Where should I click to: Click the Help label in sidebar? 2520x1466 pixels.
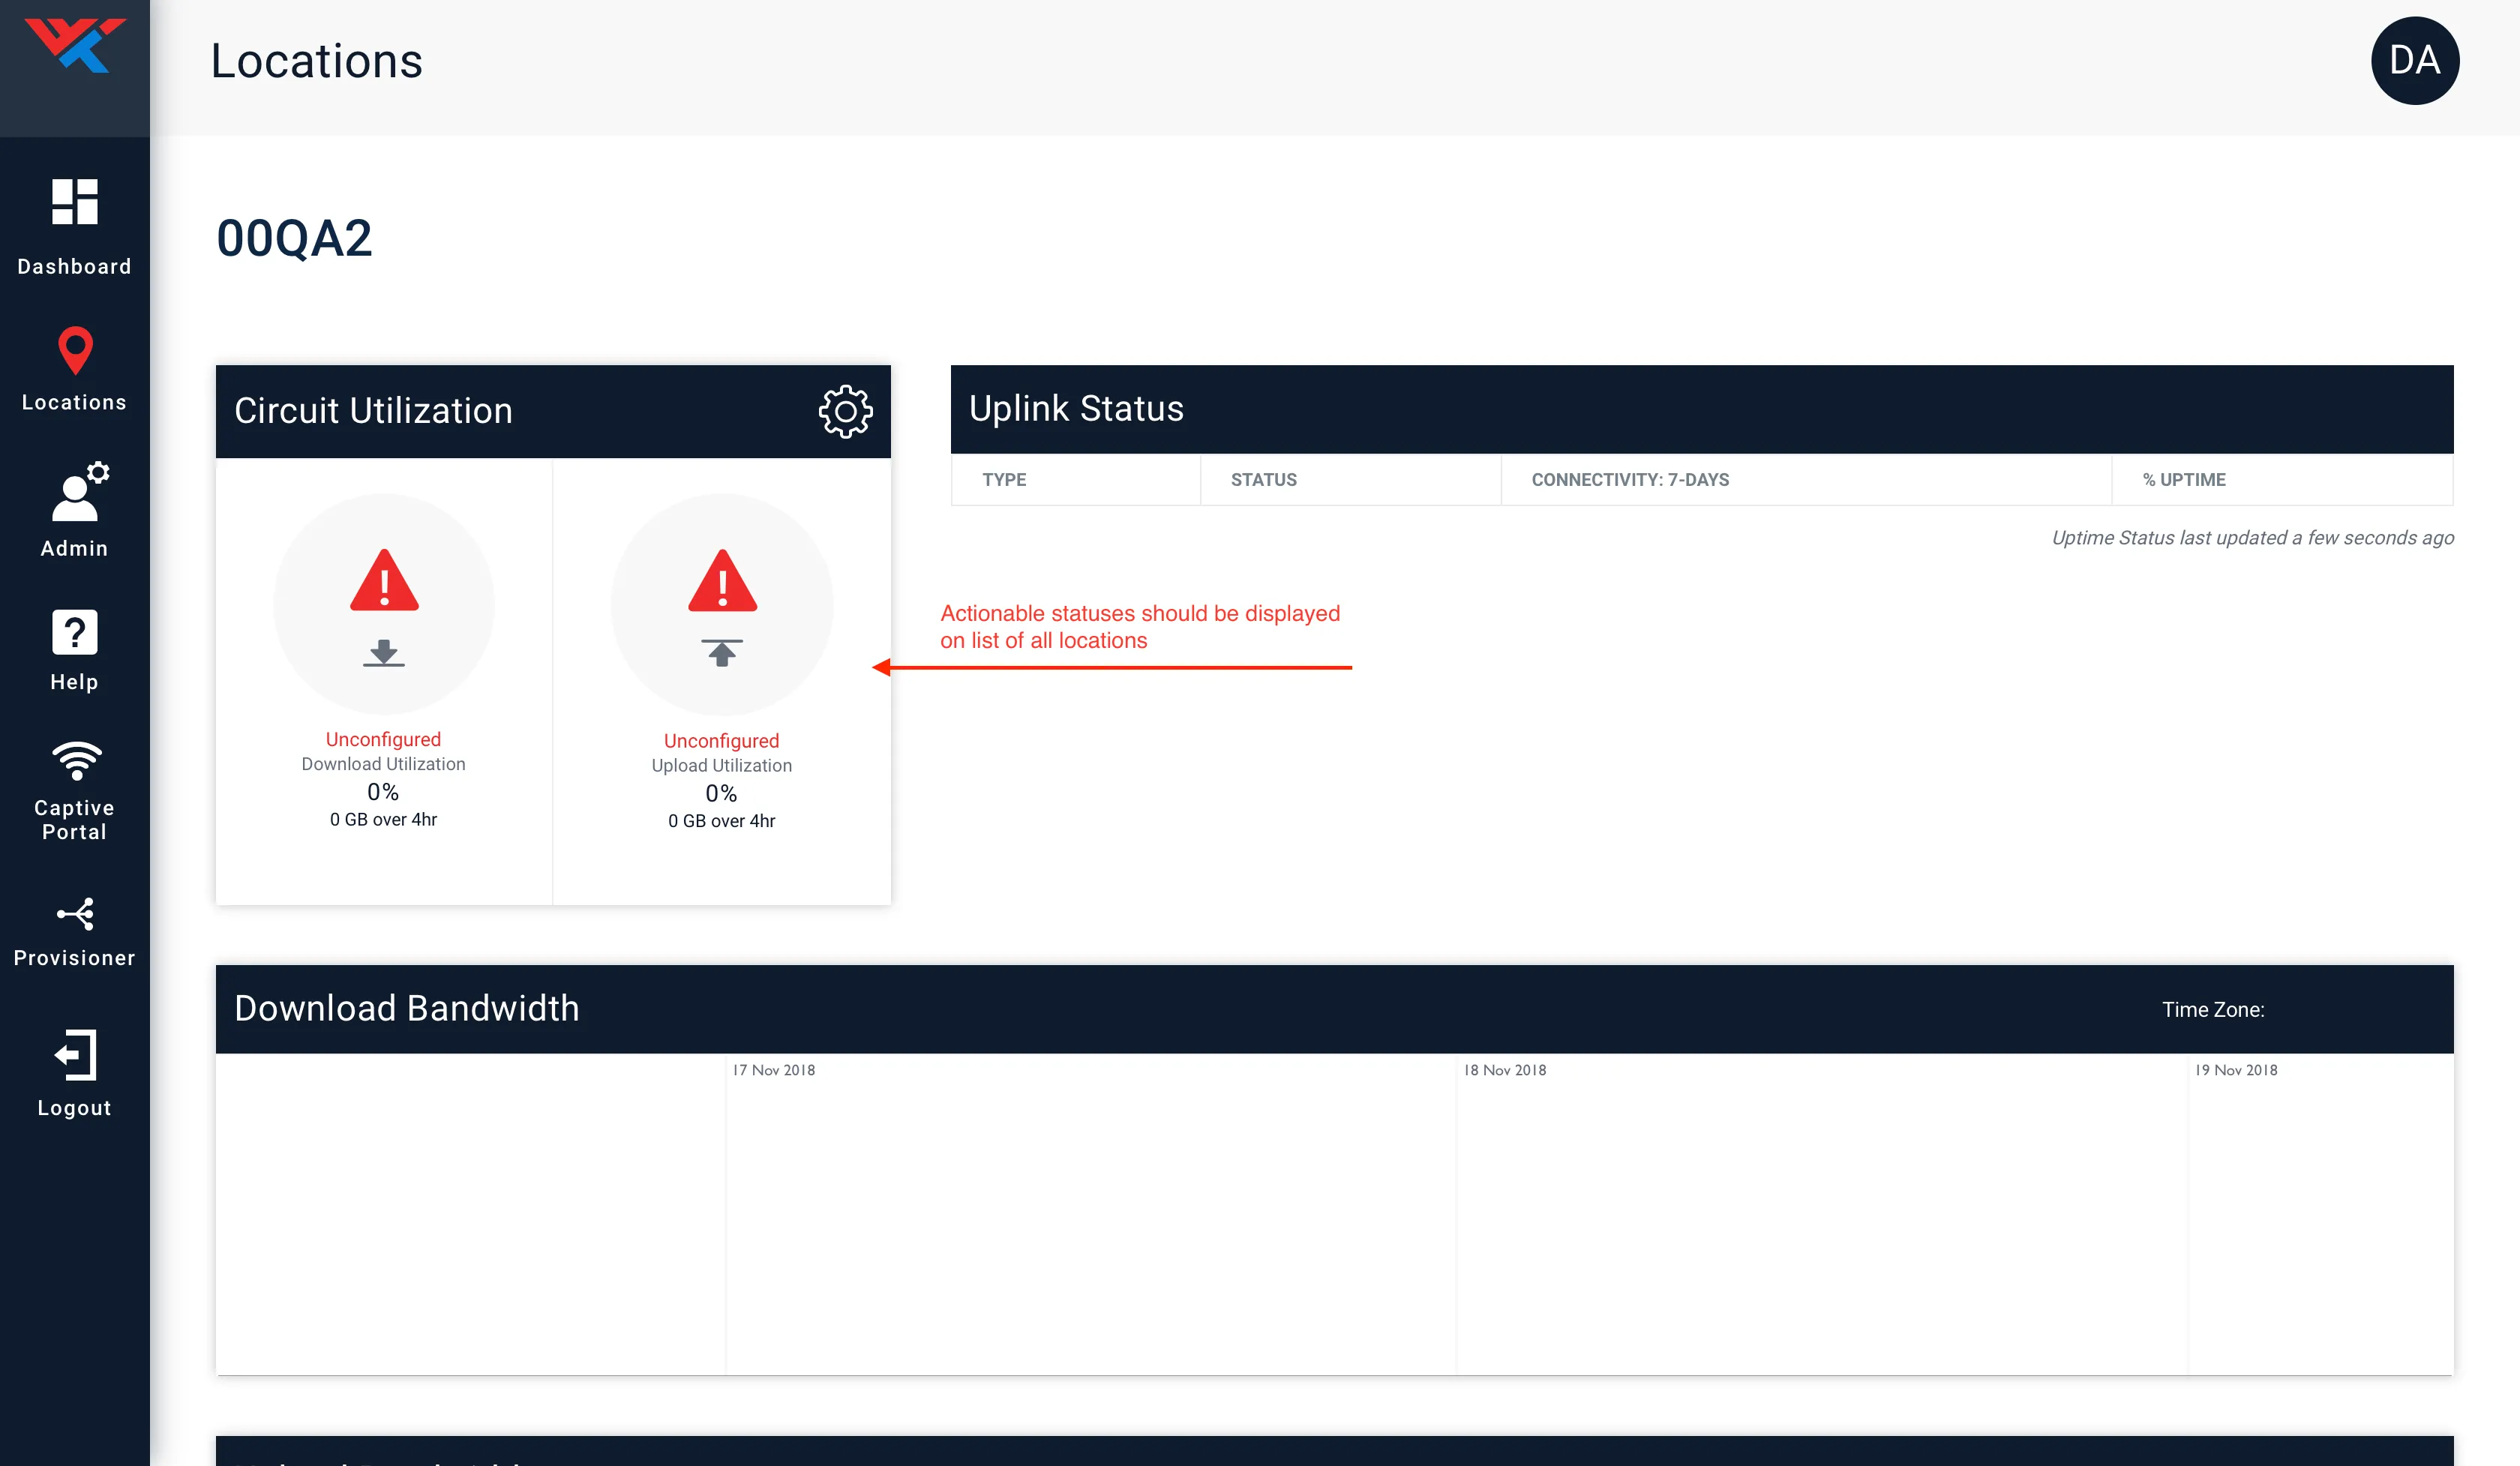click(75, 682)
